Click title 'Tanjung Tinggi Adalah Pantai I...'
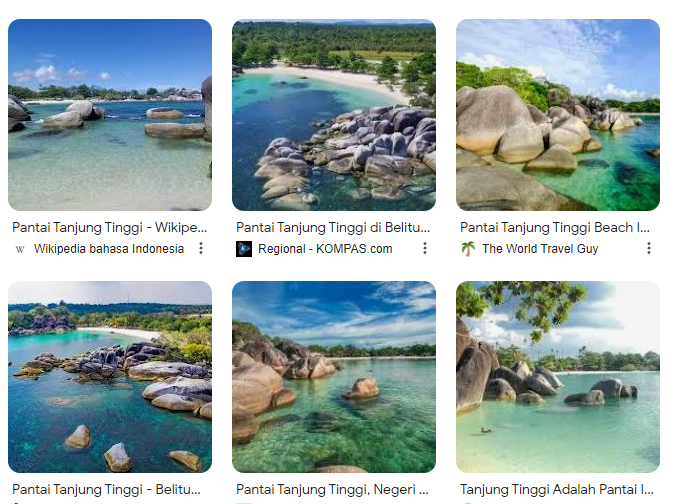The width and height of the screenshot is (692, 504). pyautogui.click(x=557, y=489)
